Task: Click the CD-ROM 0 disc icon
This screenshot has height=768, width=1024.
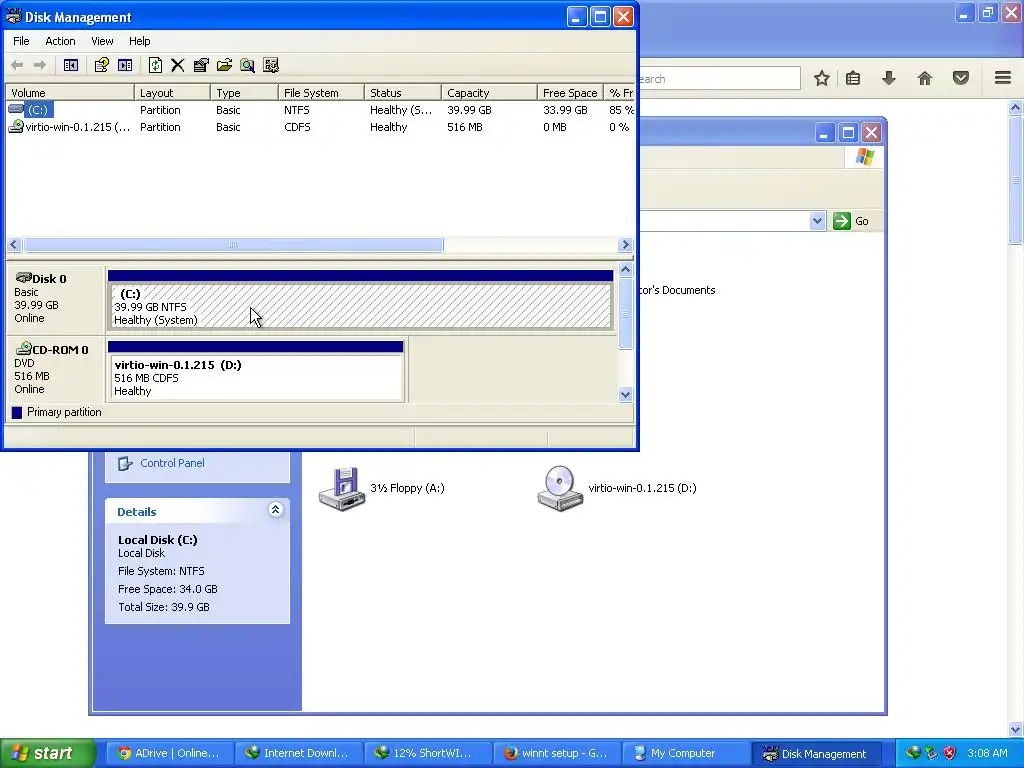Action: pos(24,349)
